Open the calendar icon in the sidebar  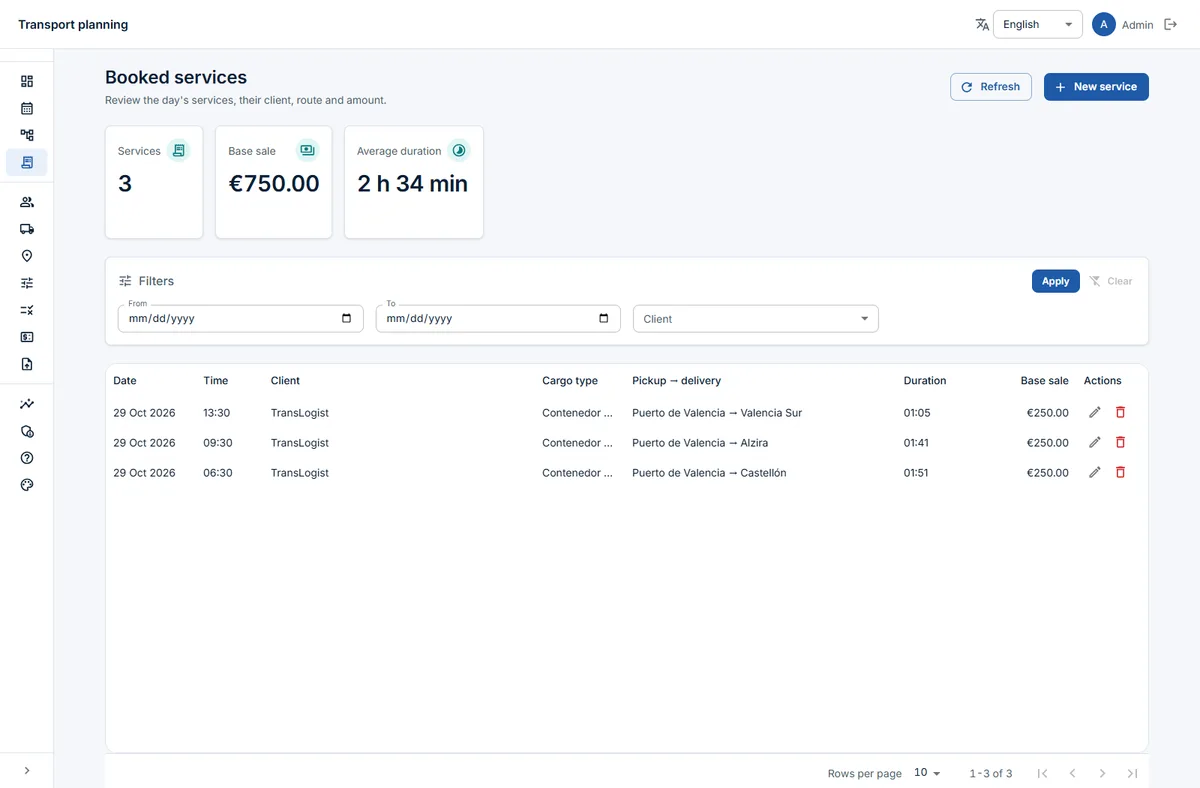click(x=27, y=108)
